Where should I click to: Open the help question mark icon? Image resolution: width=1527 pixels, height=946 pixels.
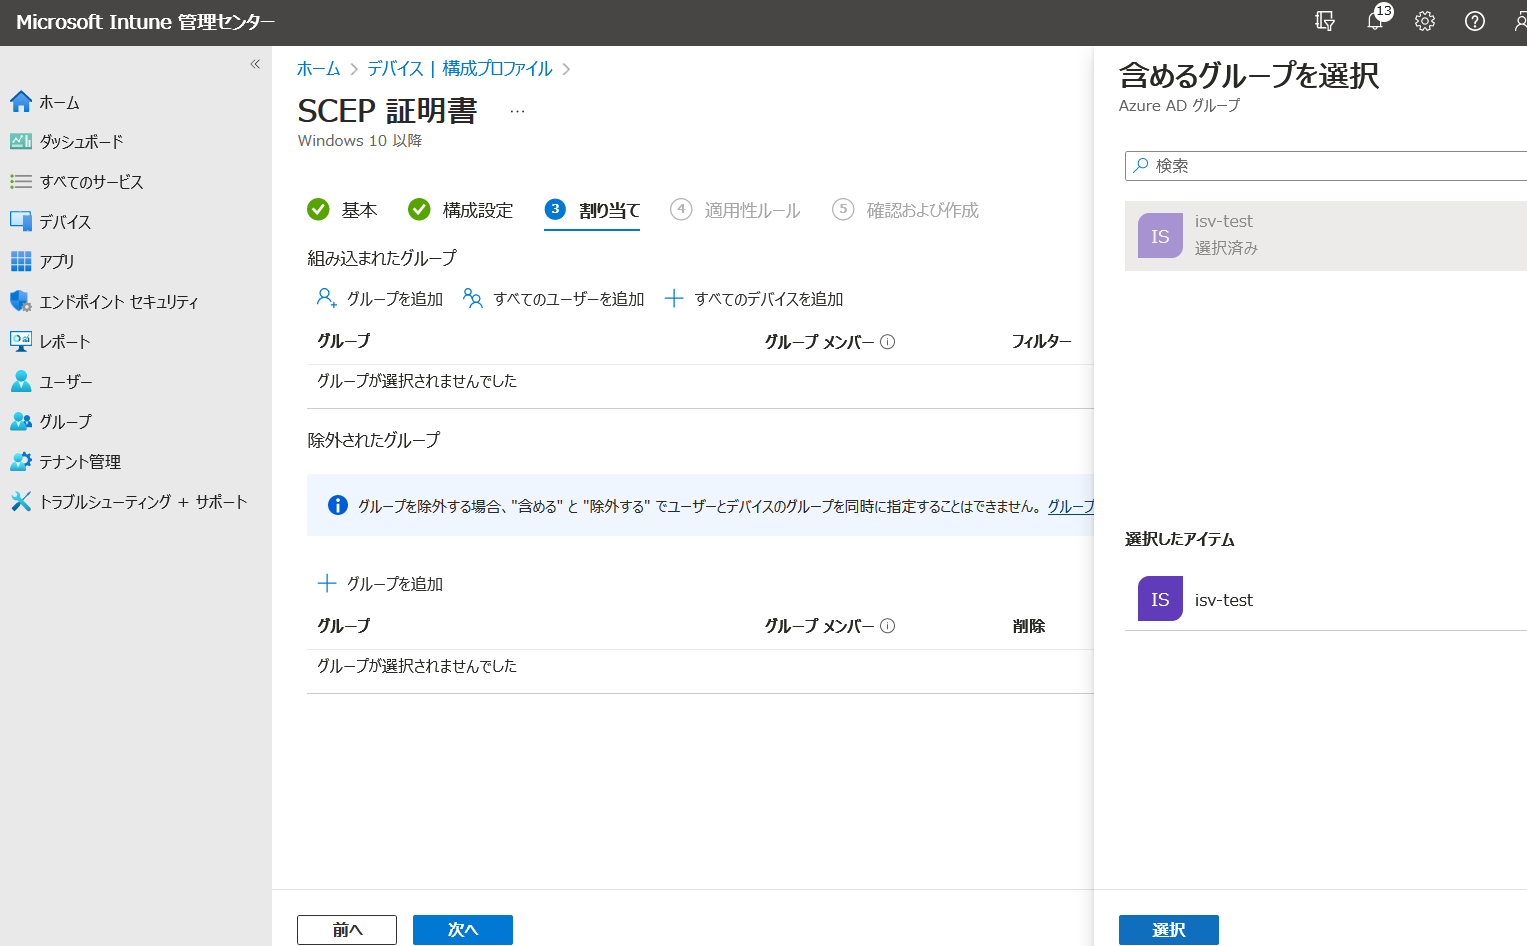pos(1475,21)
